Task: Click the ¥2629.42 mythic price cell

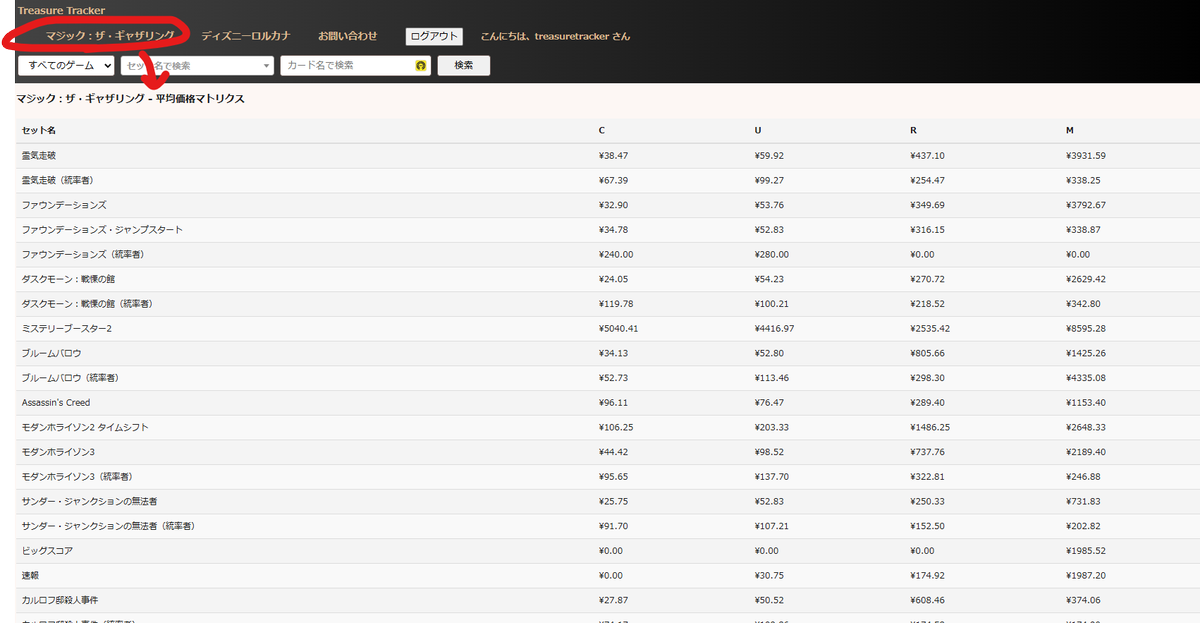Action: (1086, 279)
